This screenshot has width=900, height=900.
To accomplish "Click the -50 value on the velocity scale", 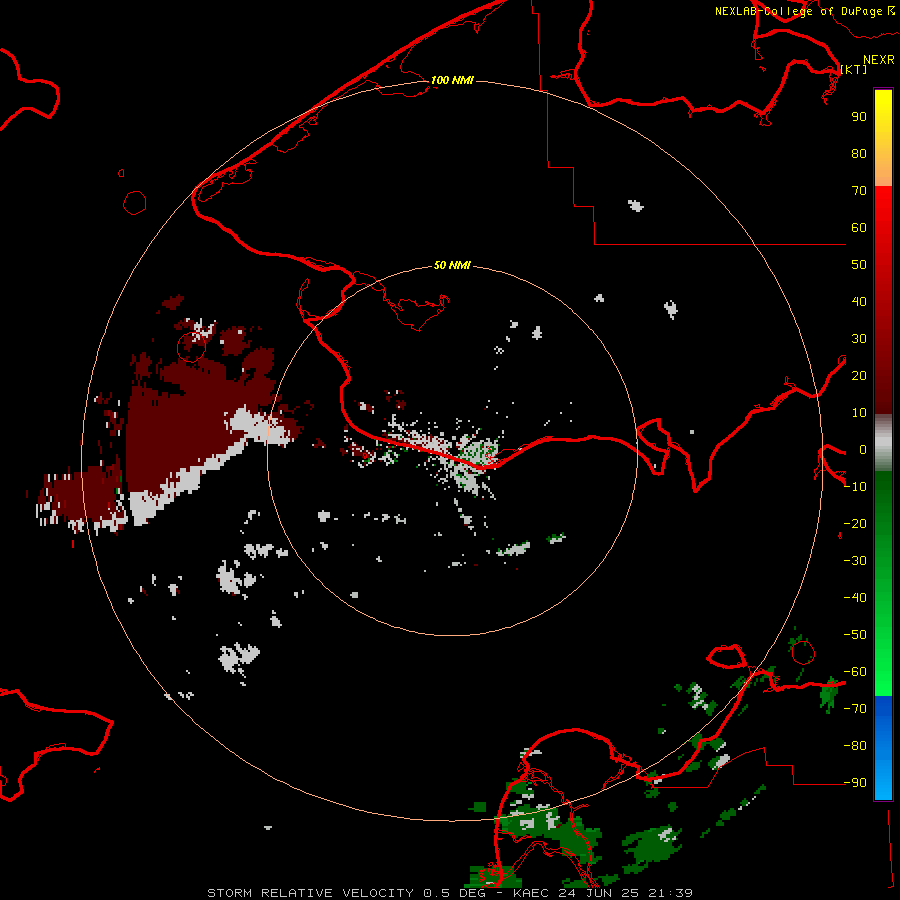I will point(855,635).
